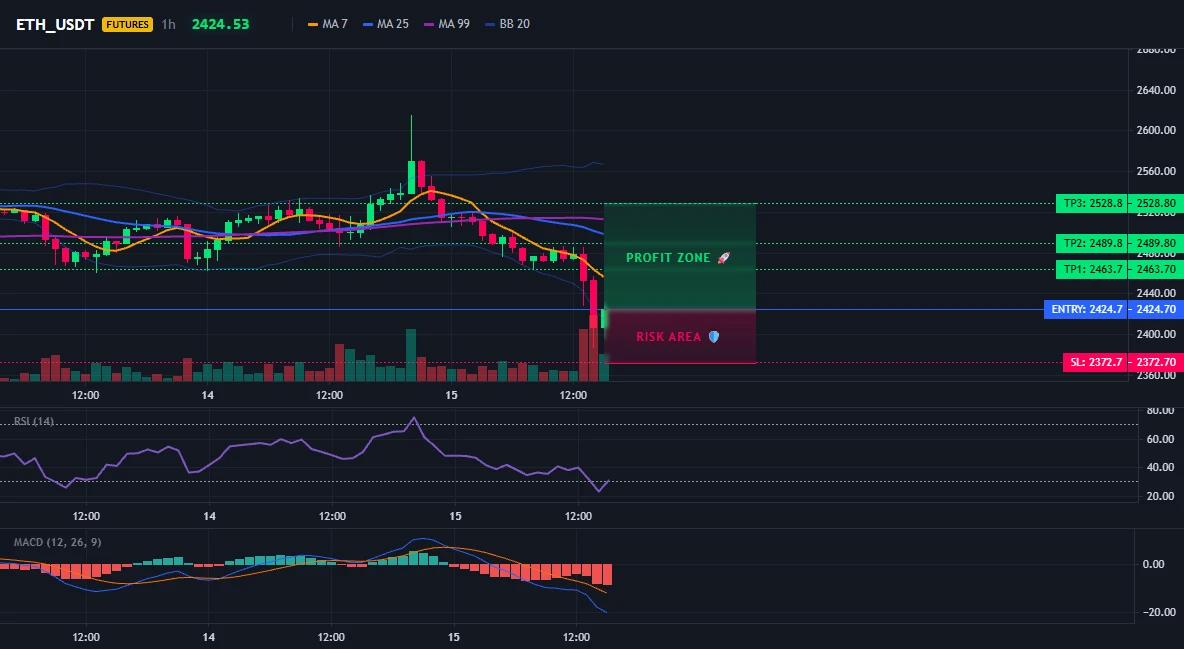This screenshot has height=649, width=1184.
Task: Click the orange color swatch beside MA 7
Action: click(x=313, y=24)
